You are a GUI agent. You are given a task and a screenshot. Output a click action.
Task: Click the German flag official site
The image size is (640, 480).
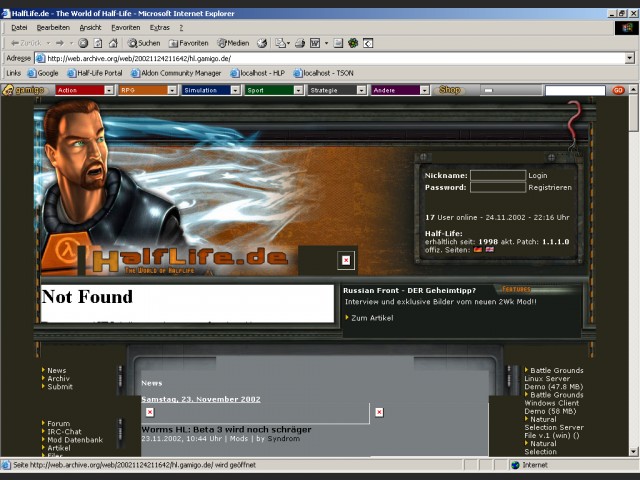(478, 249)
